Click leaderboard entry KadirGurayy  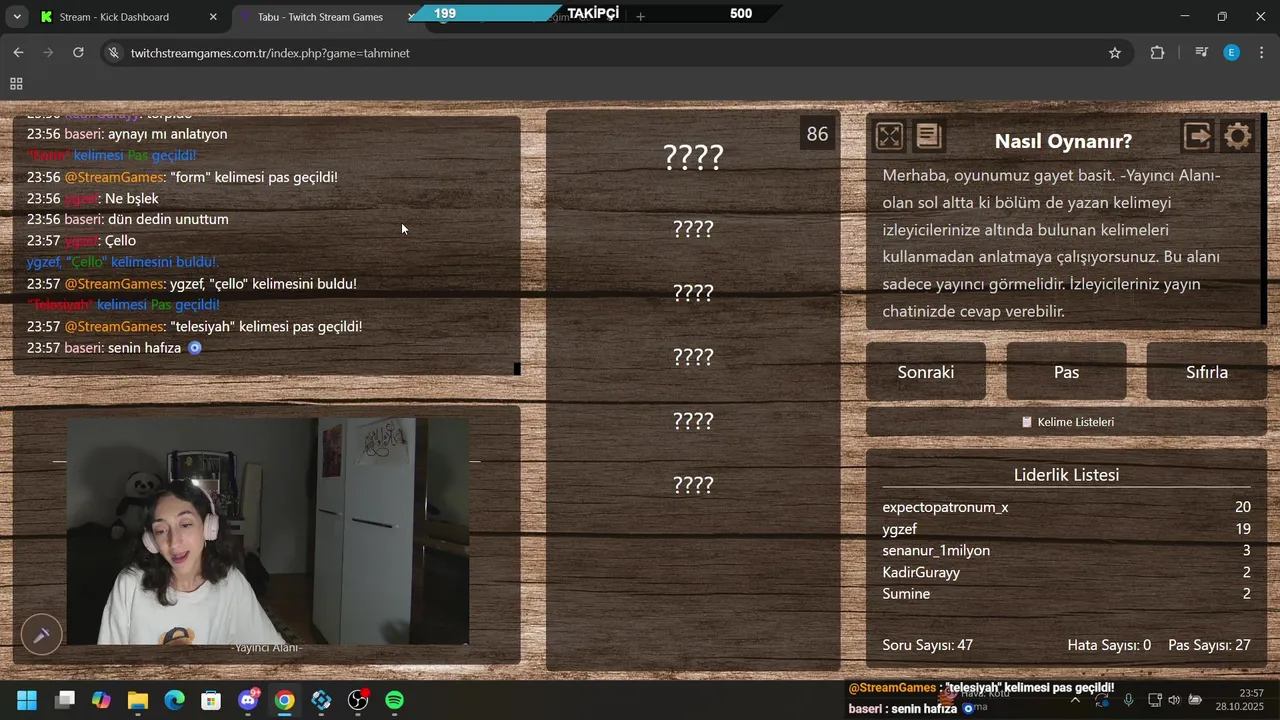1066,572
